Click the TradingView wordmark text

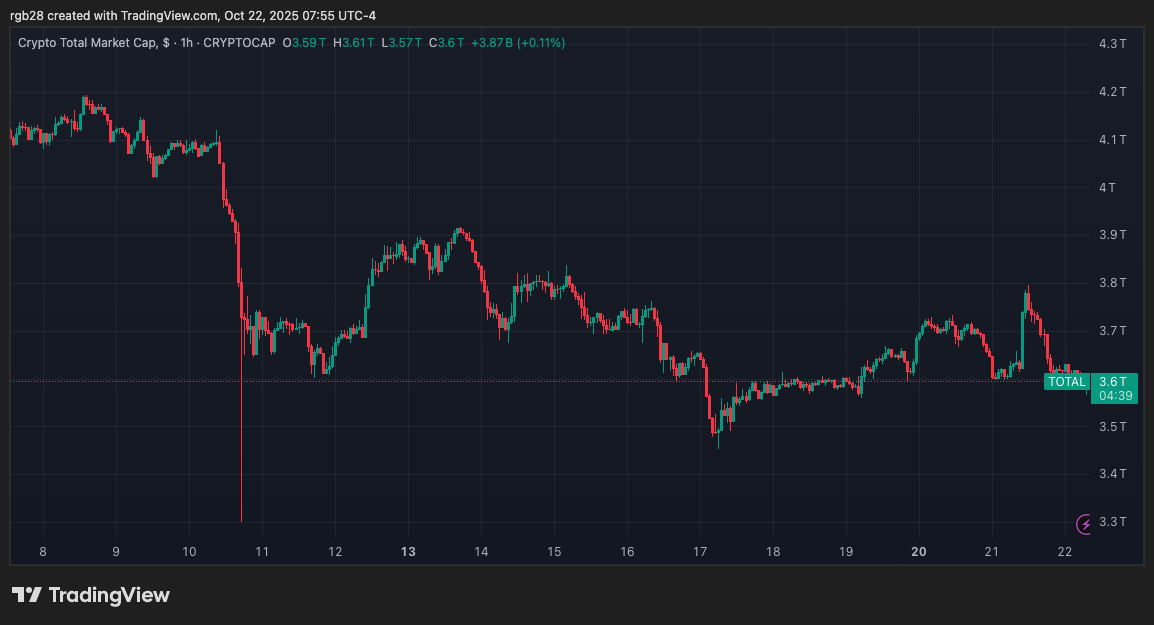pyautogui.click(x=109, y=595)
